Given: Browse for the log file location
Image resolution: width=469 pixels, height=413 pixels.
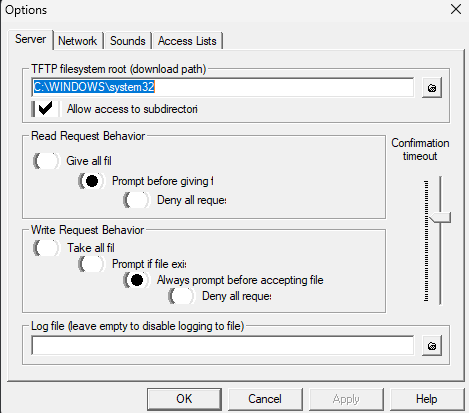Looking at the screenshot, I should [x=432, y=346].
